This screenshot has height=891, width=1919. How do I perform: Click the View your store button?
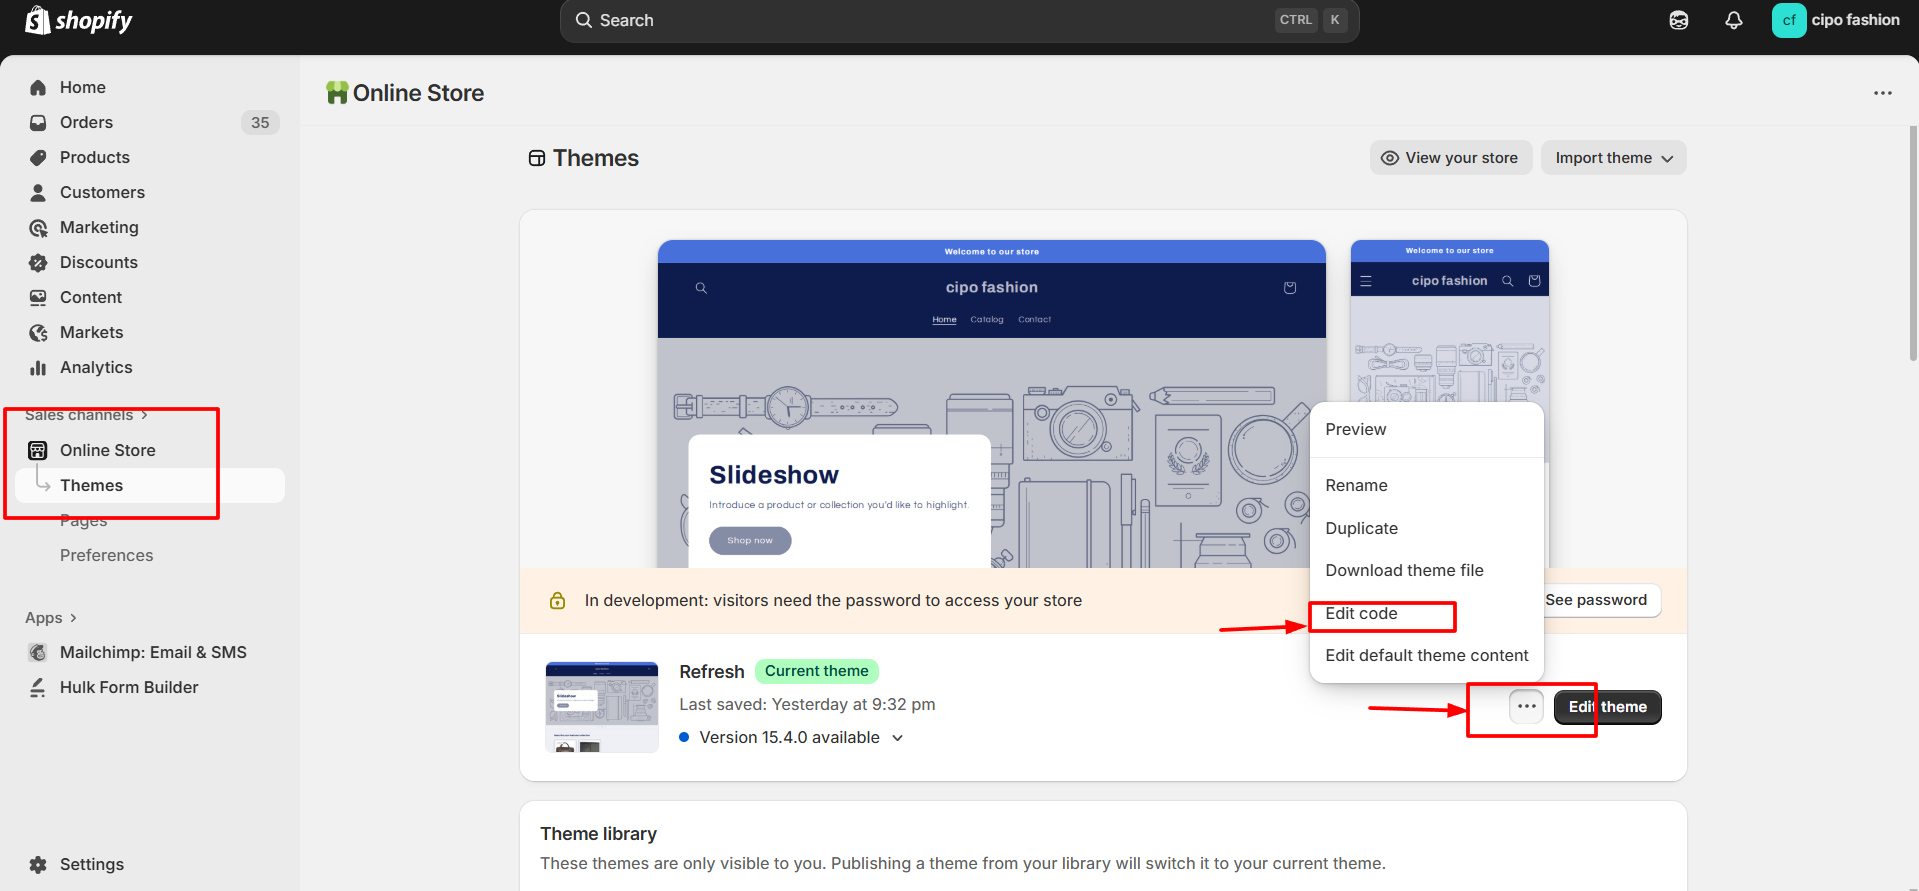pos(1450,158)
